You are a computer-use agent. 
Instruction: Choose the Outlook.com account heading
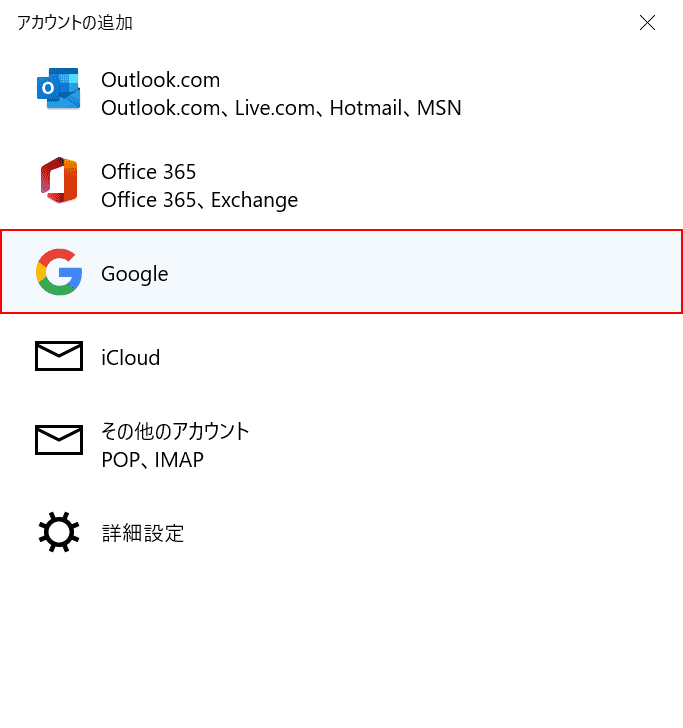[x=161, y=80]
